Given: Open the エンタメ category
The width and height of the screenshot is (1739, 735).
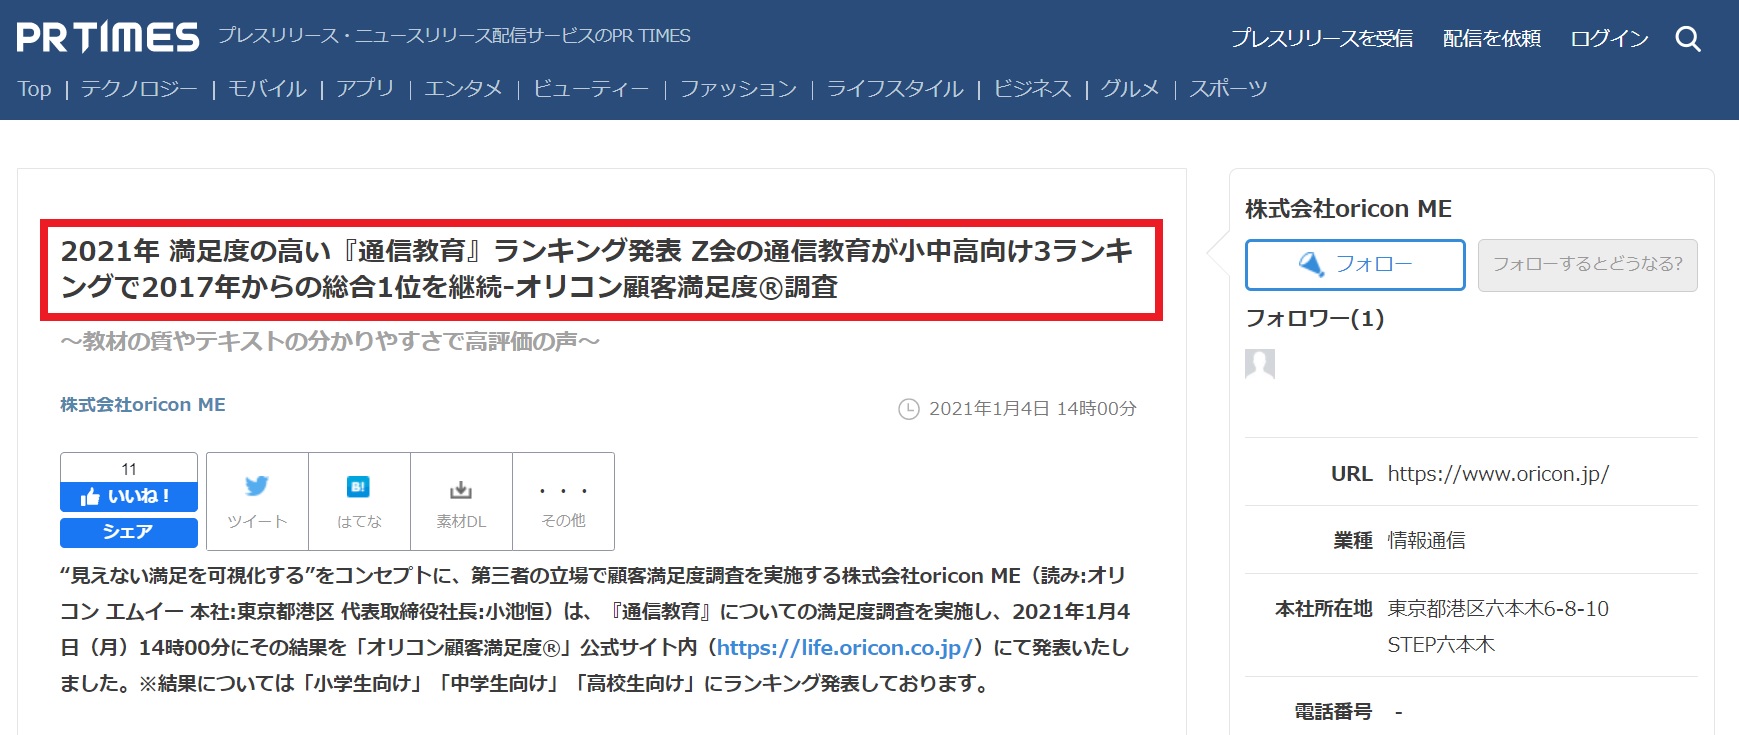Looking at the screenshot, I should 463,89.
